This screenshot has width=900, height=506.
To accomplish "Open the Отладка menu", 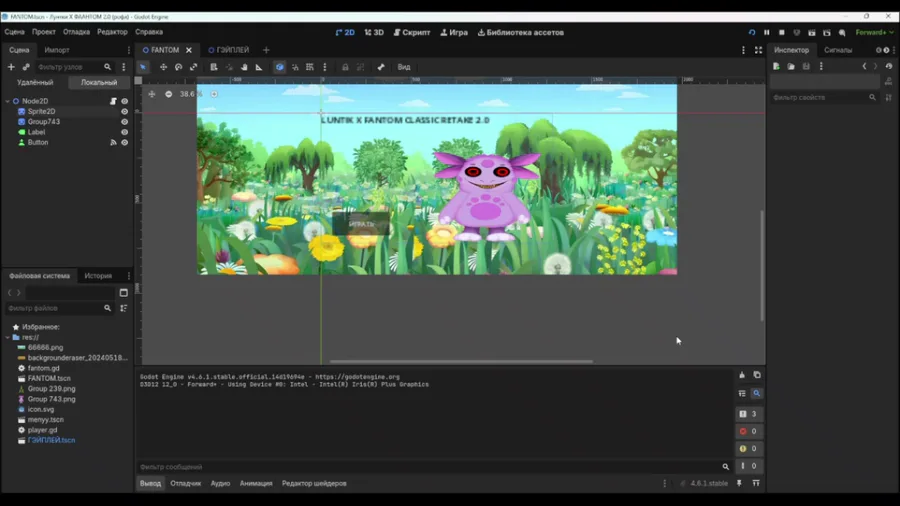I will point(76,33).
